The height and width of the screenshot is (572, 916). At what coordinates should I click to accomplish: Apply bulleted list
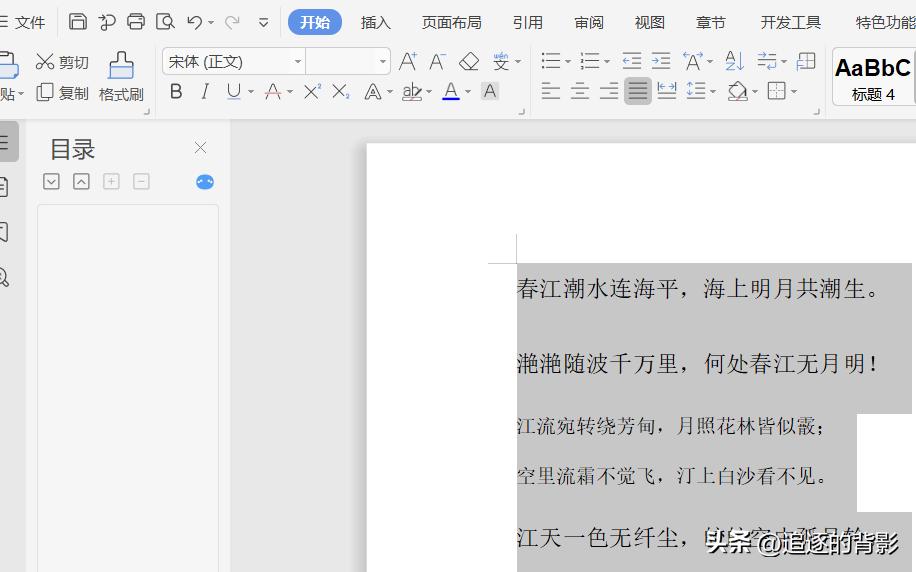tap(550, 61)
